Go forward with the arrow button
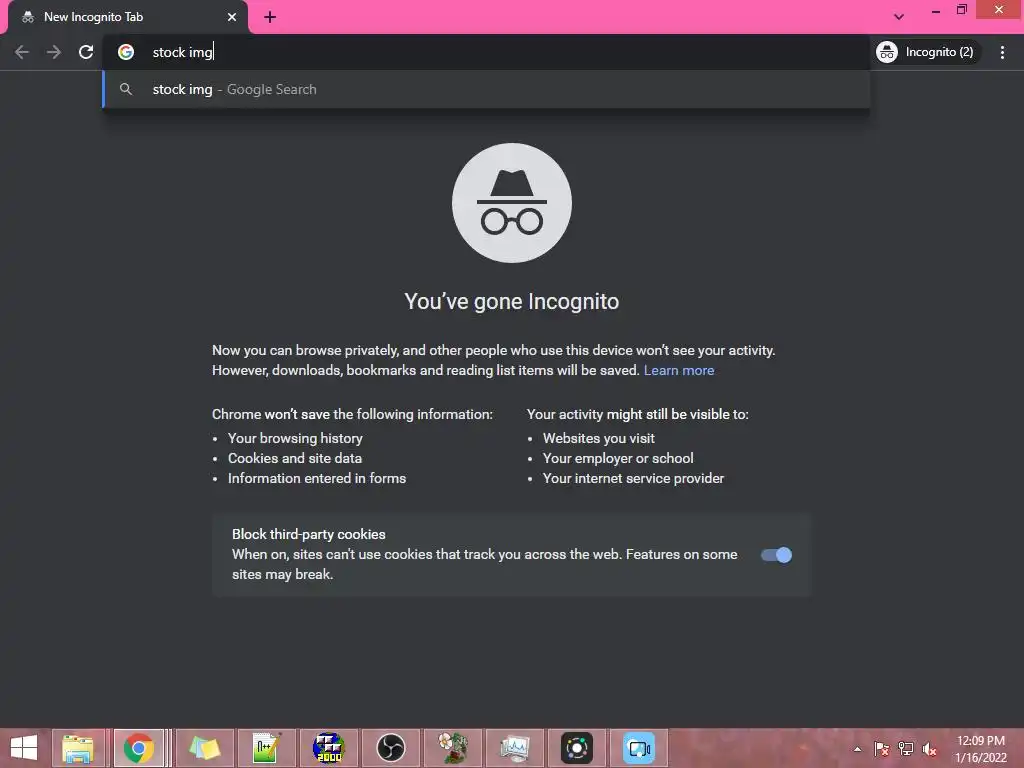The image size is (1024, 768). pos(54,52)
